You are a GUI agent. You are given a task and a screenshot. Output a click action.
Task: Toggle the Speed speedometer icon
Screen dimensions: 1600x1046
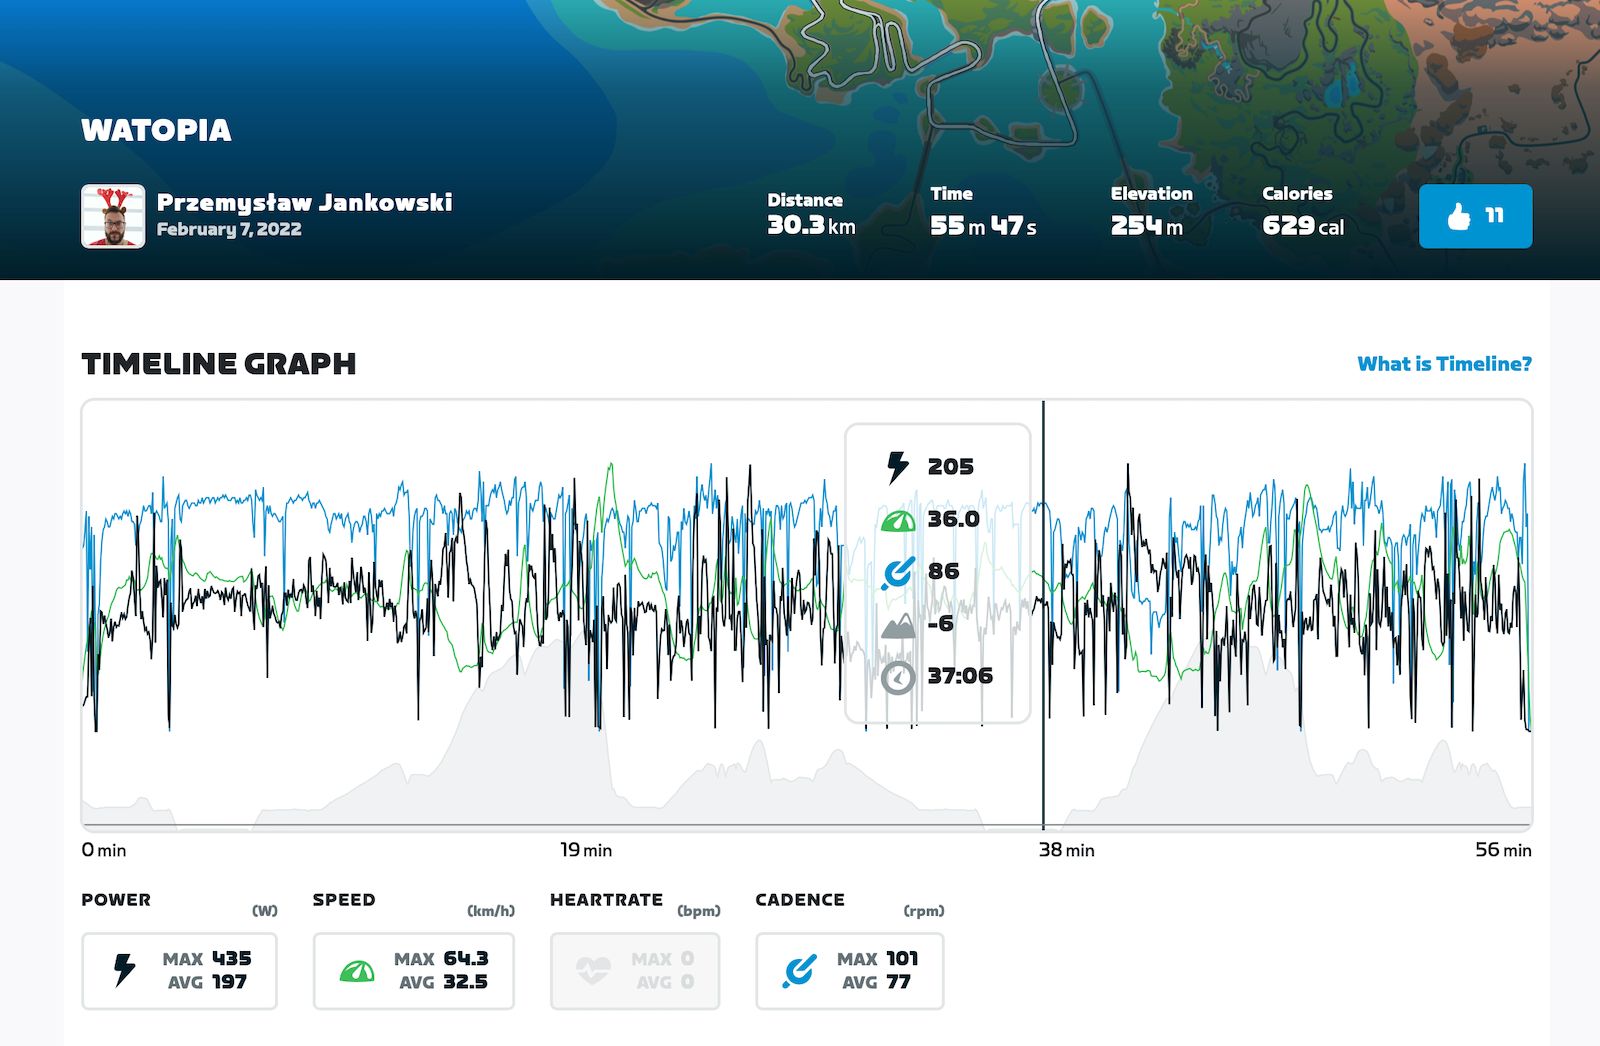(x=357, y=971)
